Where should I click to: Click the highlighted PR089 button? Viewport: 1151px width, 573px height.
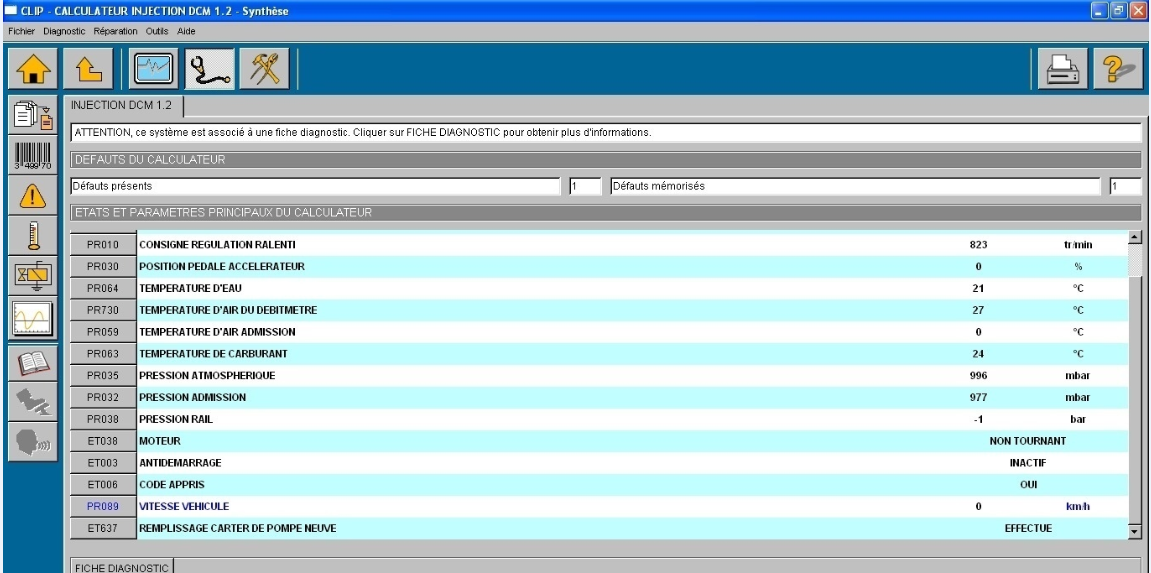click(103, 506)
